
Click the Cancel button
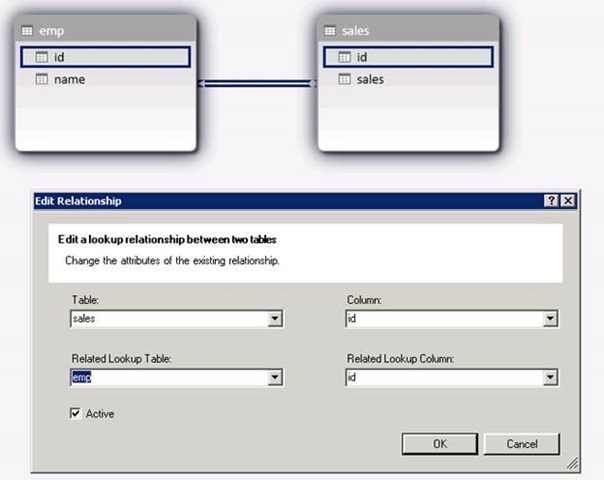tap(521, 443)
